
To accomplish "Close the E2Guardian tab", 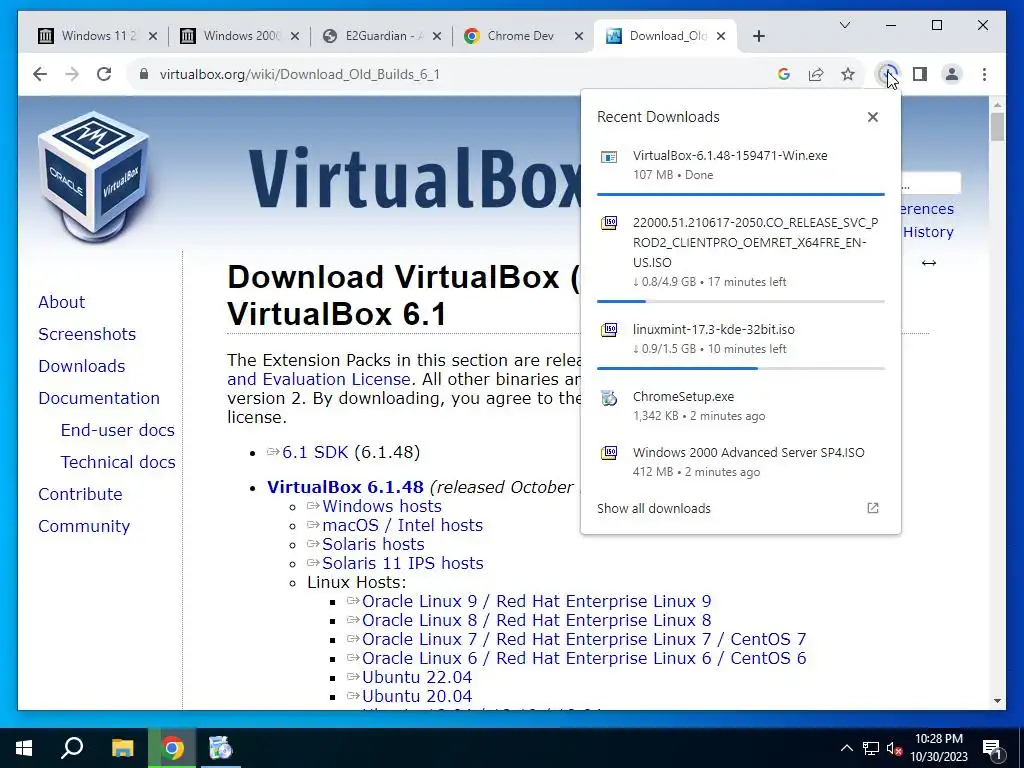I will click(x=437, y=36).
